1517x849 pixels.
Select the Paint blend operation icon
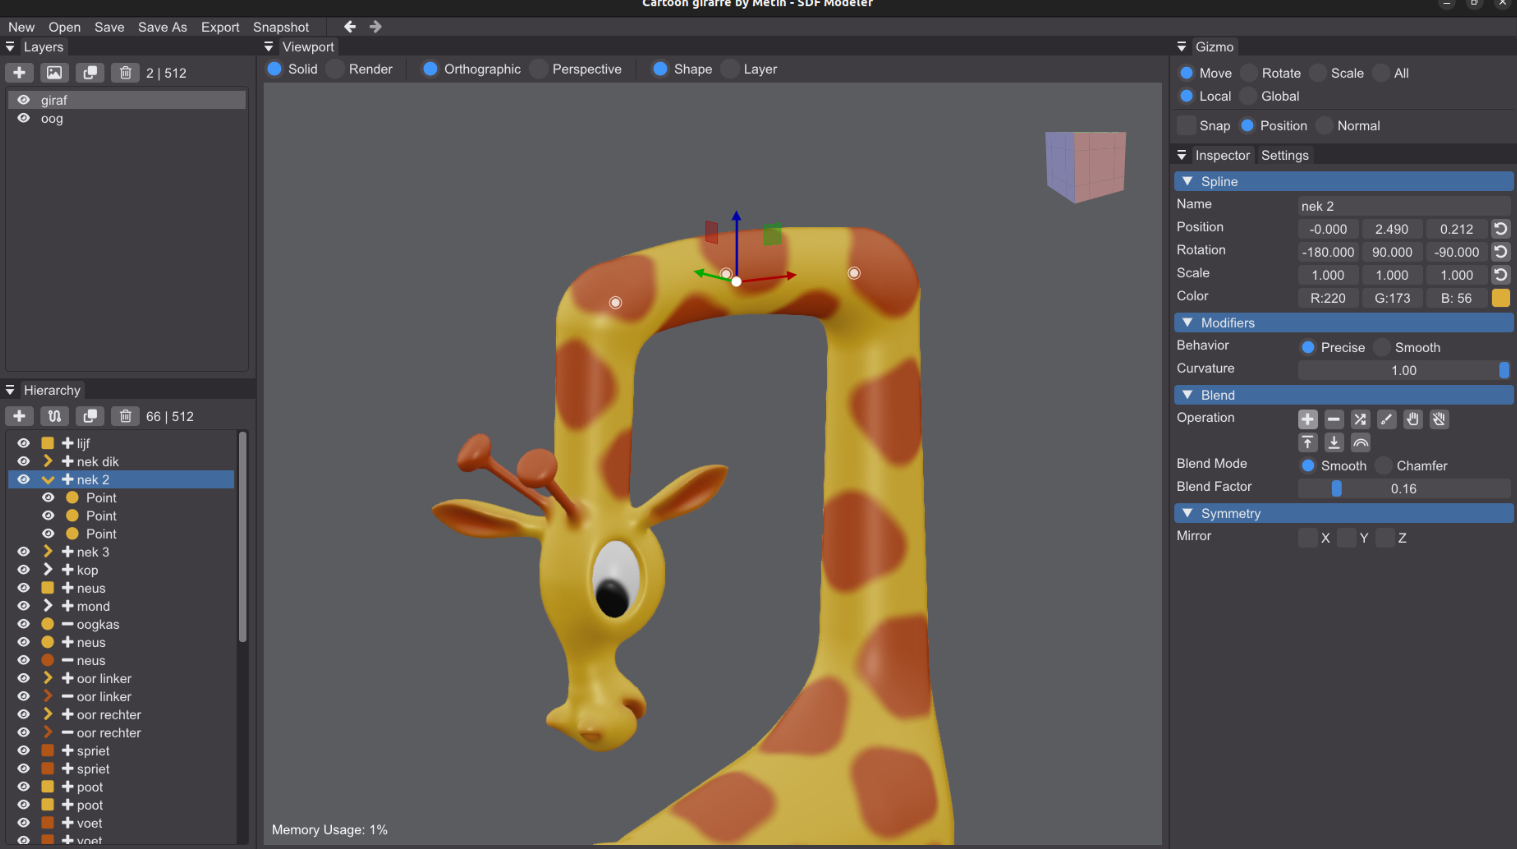pyautogui.click(x=1385, y=419)
